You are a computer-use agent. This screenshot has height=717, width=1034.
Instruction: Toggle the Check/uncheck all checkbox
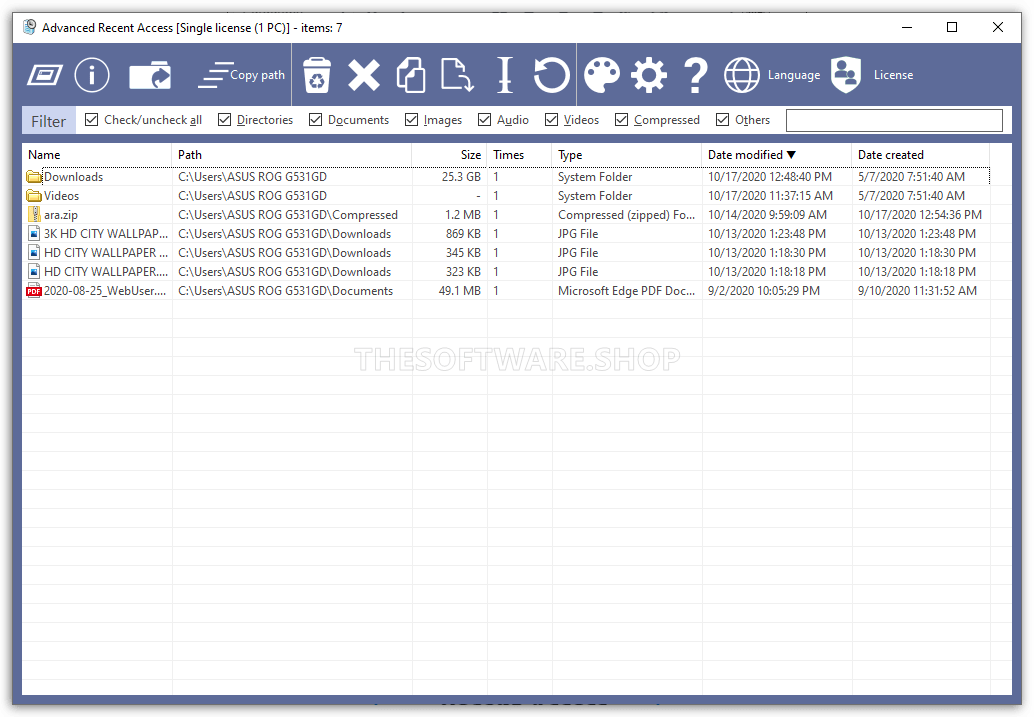click(92, 119)
